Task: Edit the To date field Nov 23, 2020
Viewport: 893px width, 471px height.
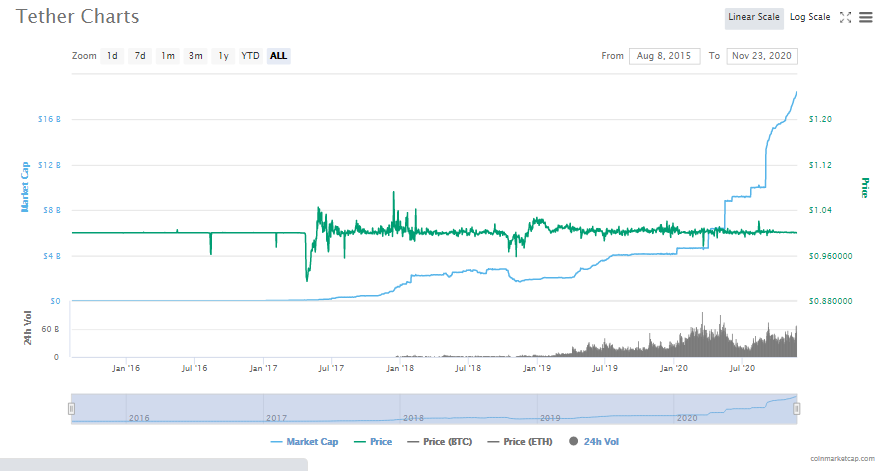Action: [762, 56]
